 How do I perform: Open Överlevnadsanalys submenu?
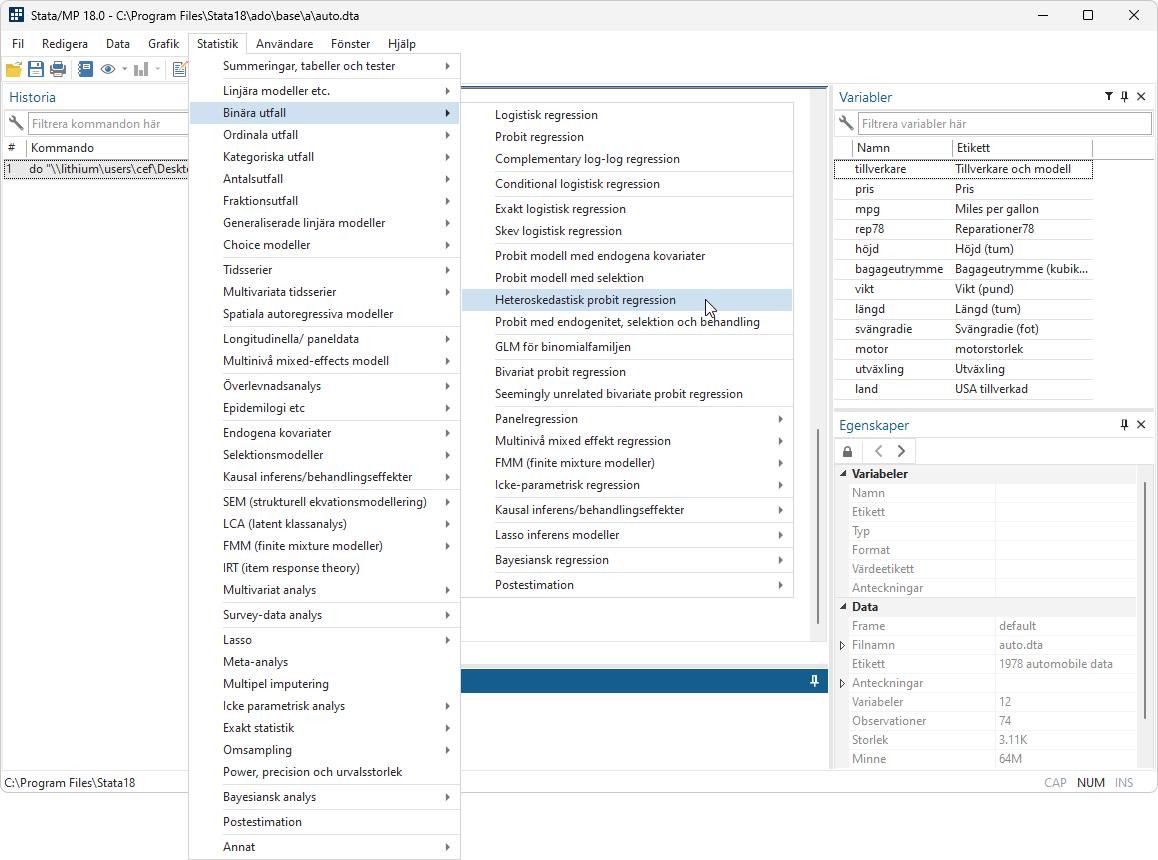[324, 386]
